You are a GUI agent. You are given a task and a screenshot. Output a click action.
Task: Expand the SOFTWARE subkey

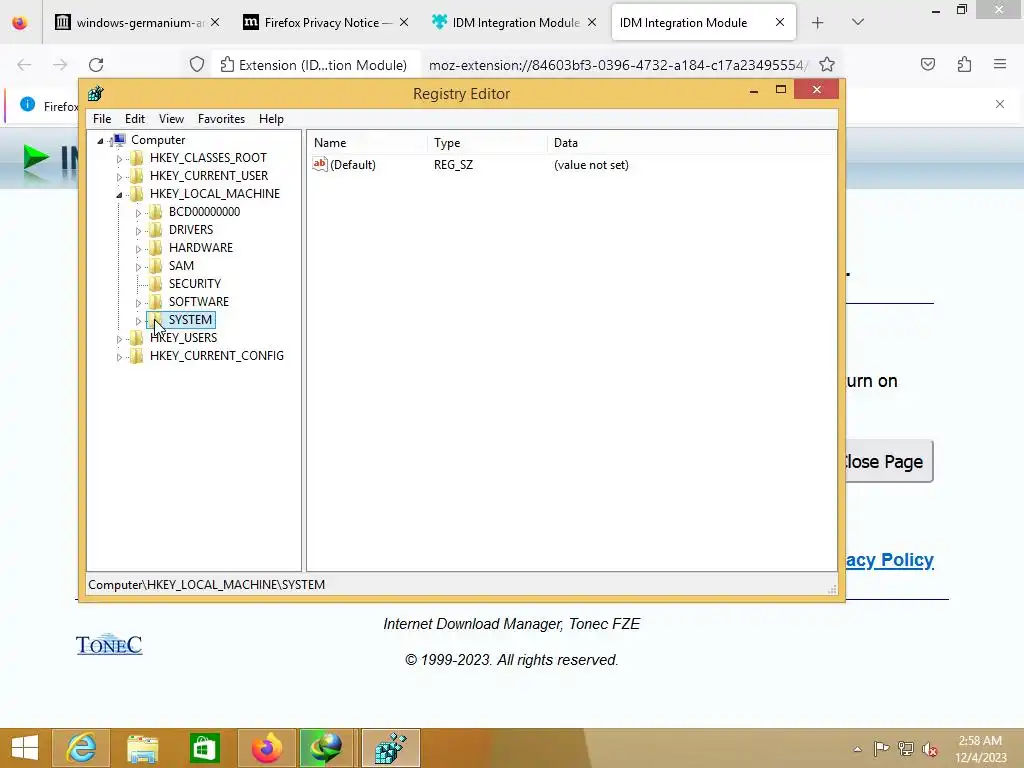[138, 303]
